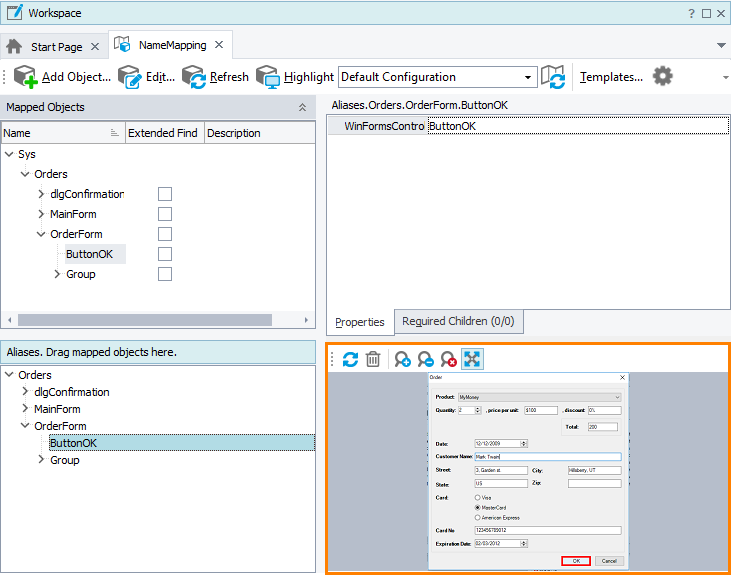
Task: Click the Edit toolbar icon
Action: pyautogui.click(x=130, y=77)
